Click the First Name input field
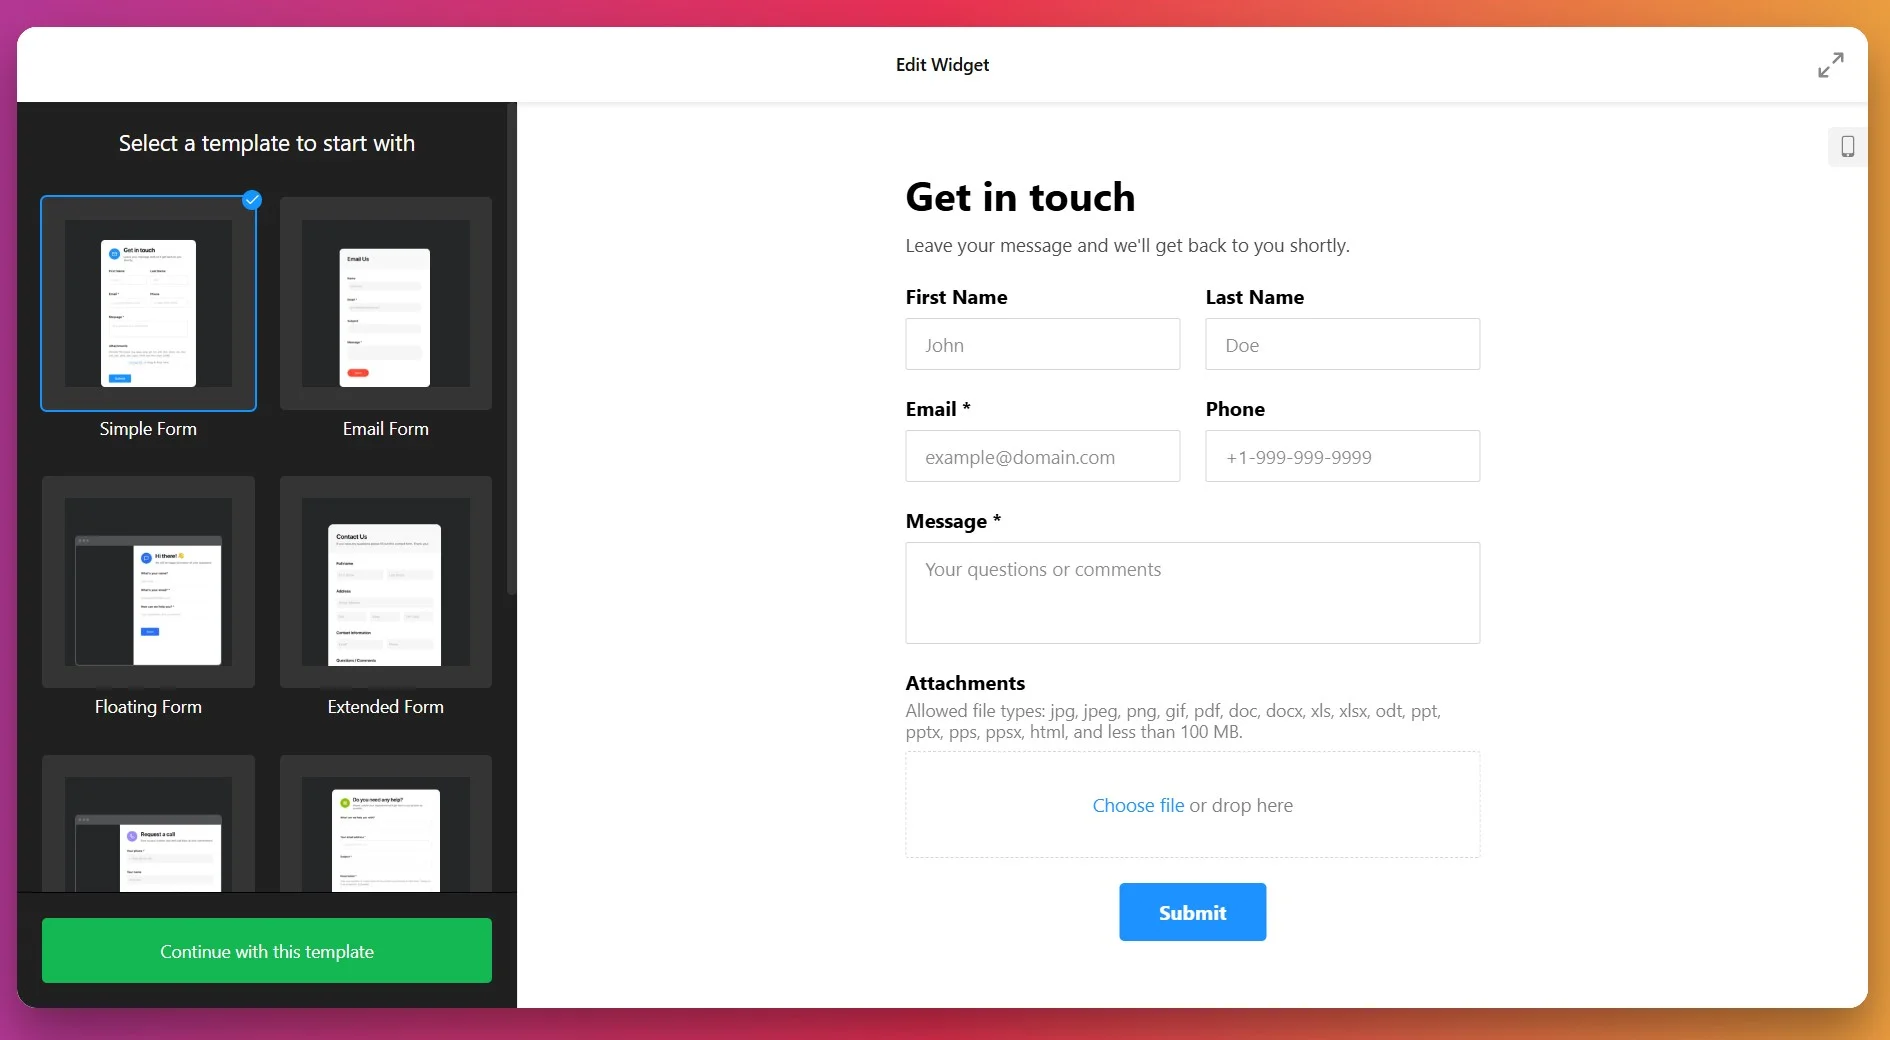1890x1040 pixels. [x=1042, y=344]
